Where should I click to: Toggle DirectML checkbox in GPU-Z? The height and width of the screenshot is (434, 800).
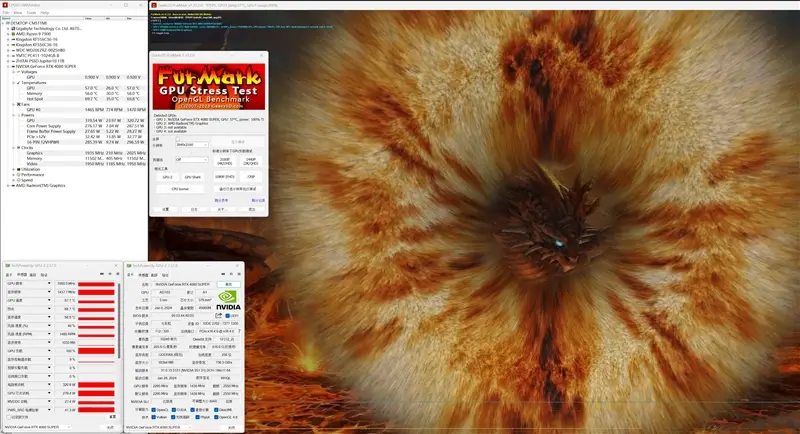(216, 410)
